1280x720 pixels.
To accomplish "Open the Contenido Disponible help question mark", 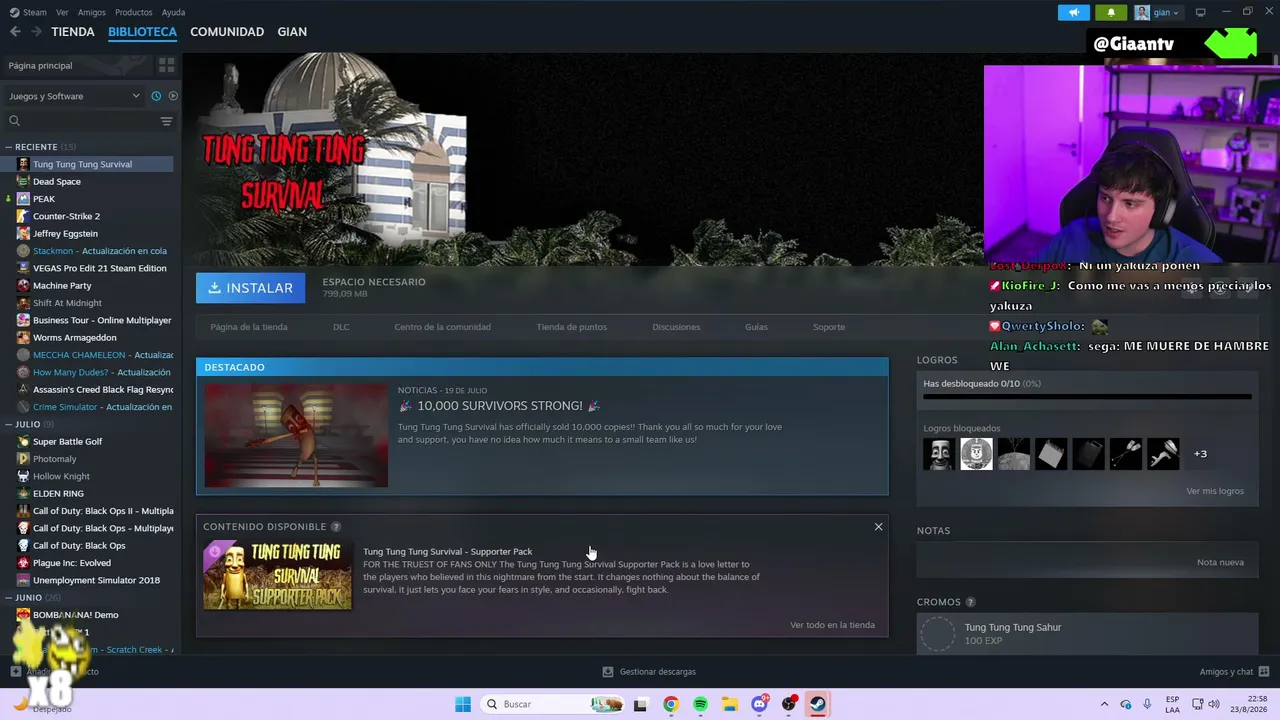I will [x=336, y=527].
